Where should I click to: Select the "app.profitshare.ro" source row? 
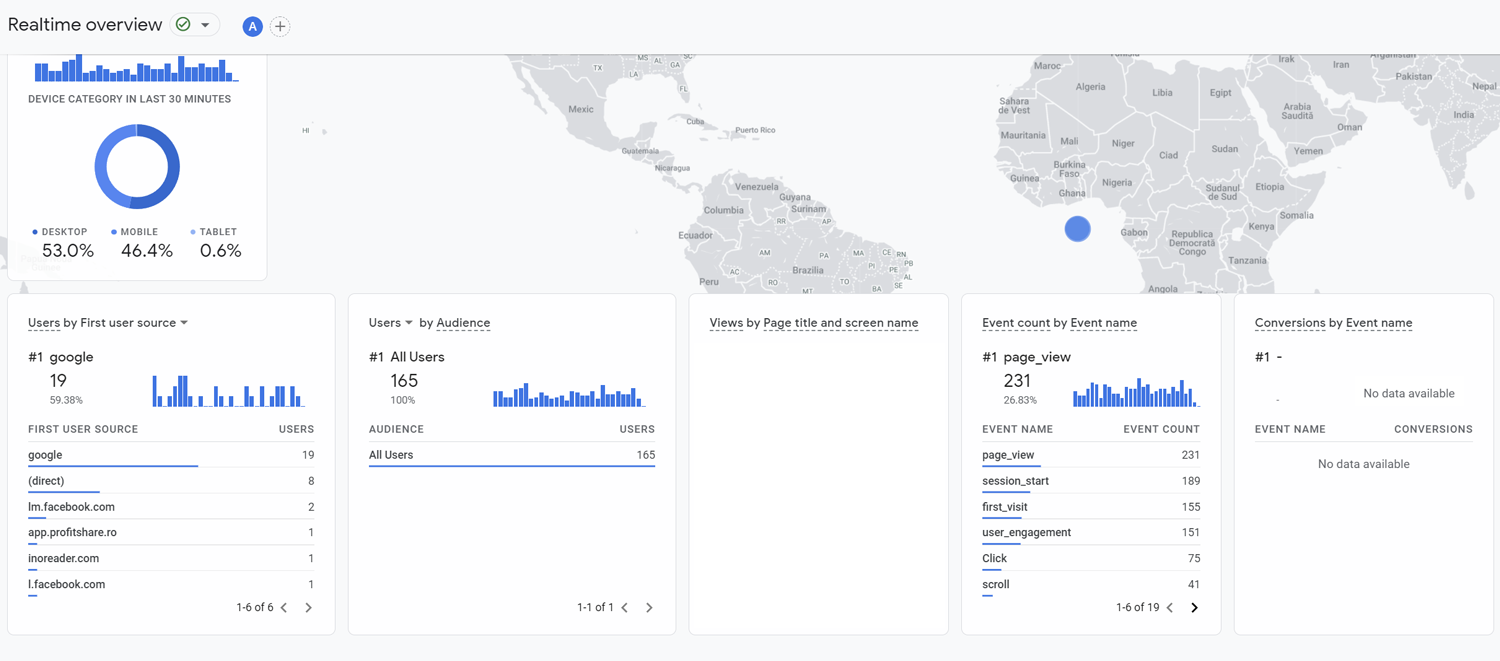click(x=171, y=533)
